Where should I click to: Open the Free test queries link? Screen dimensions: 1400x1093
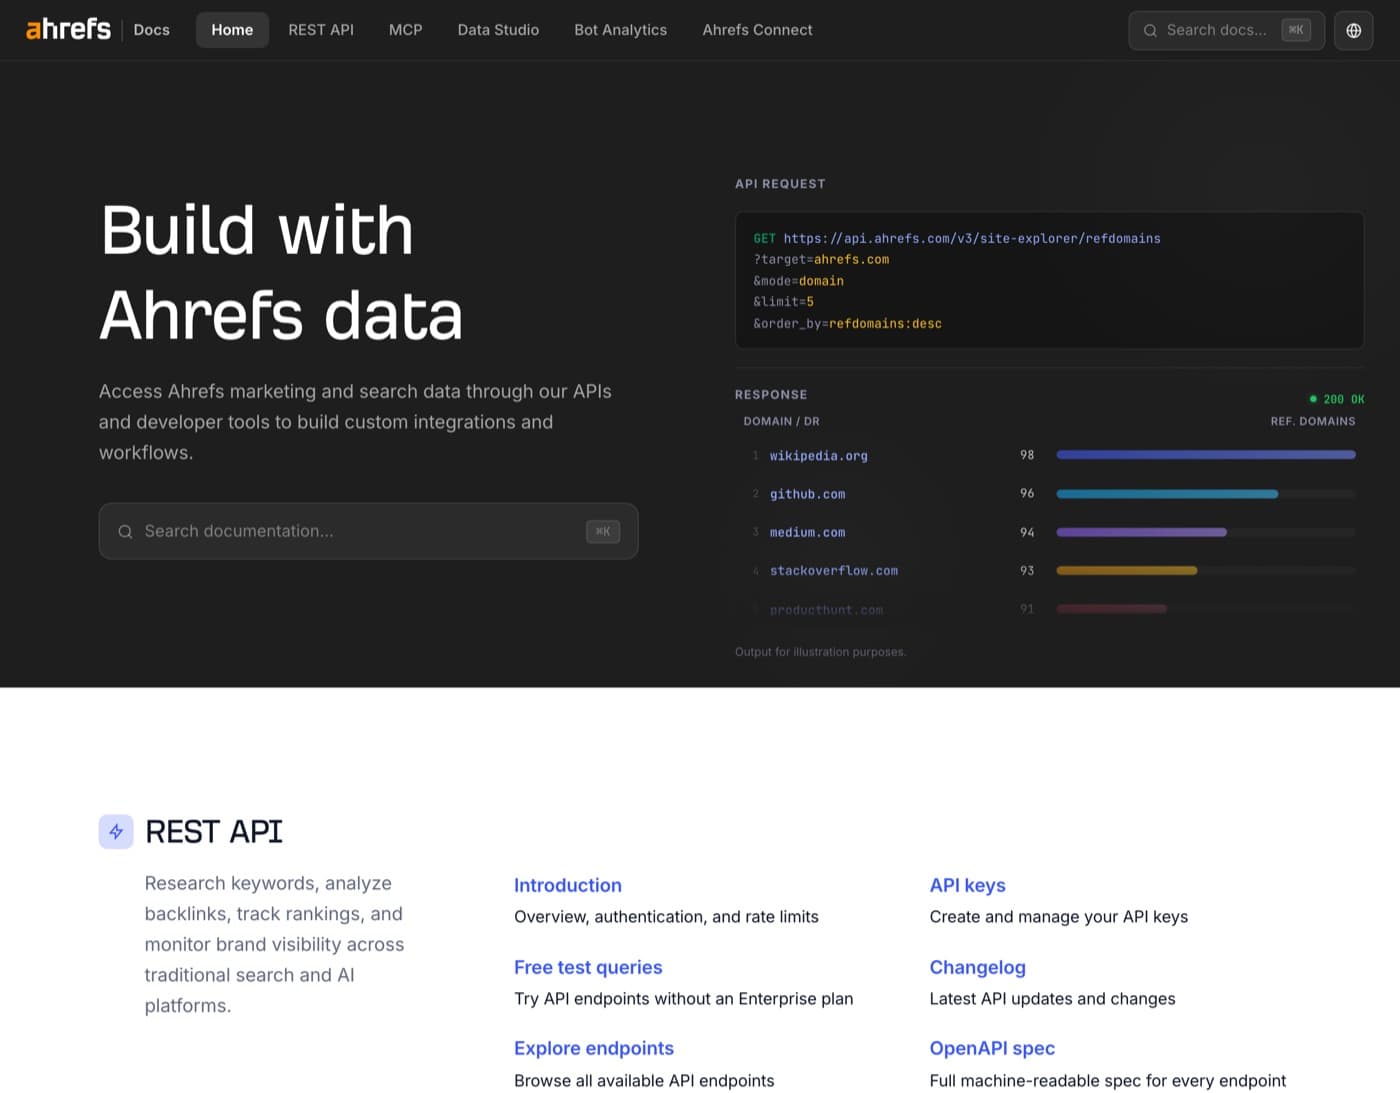point(588,967)
